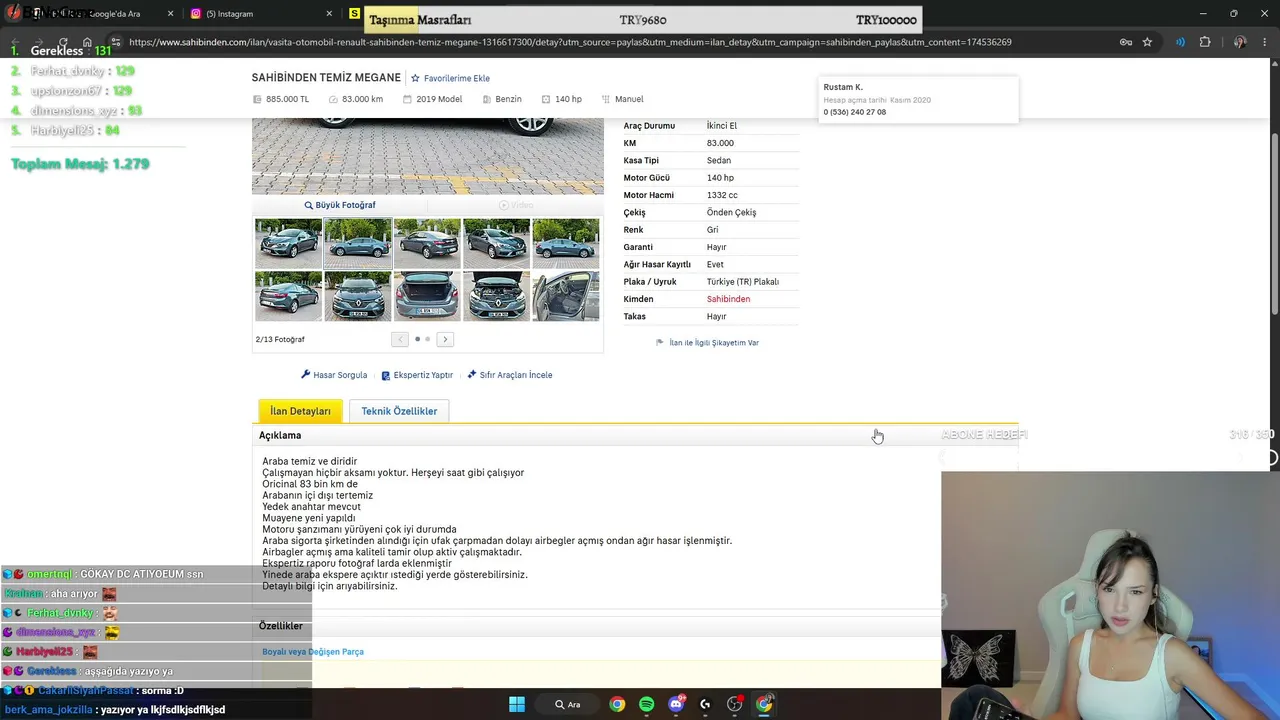Open Discord from the taskbar
Screen dimensions: 1280x720
[676, 704]
